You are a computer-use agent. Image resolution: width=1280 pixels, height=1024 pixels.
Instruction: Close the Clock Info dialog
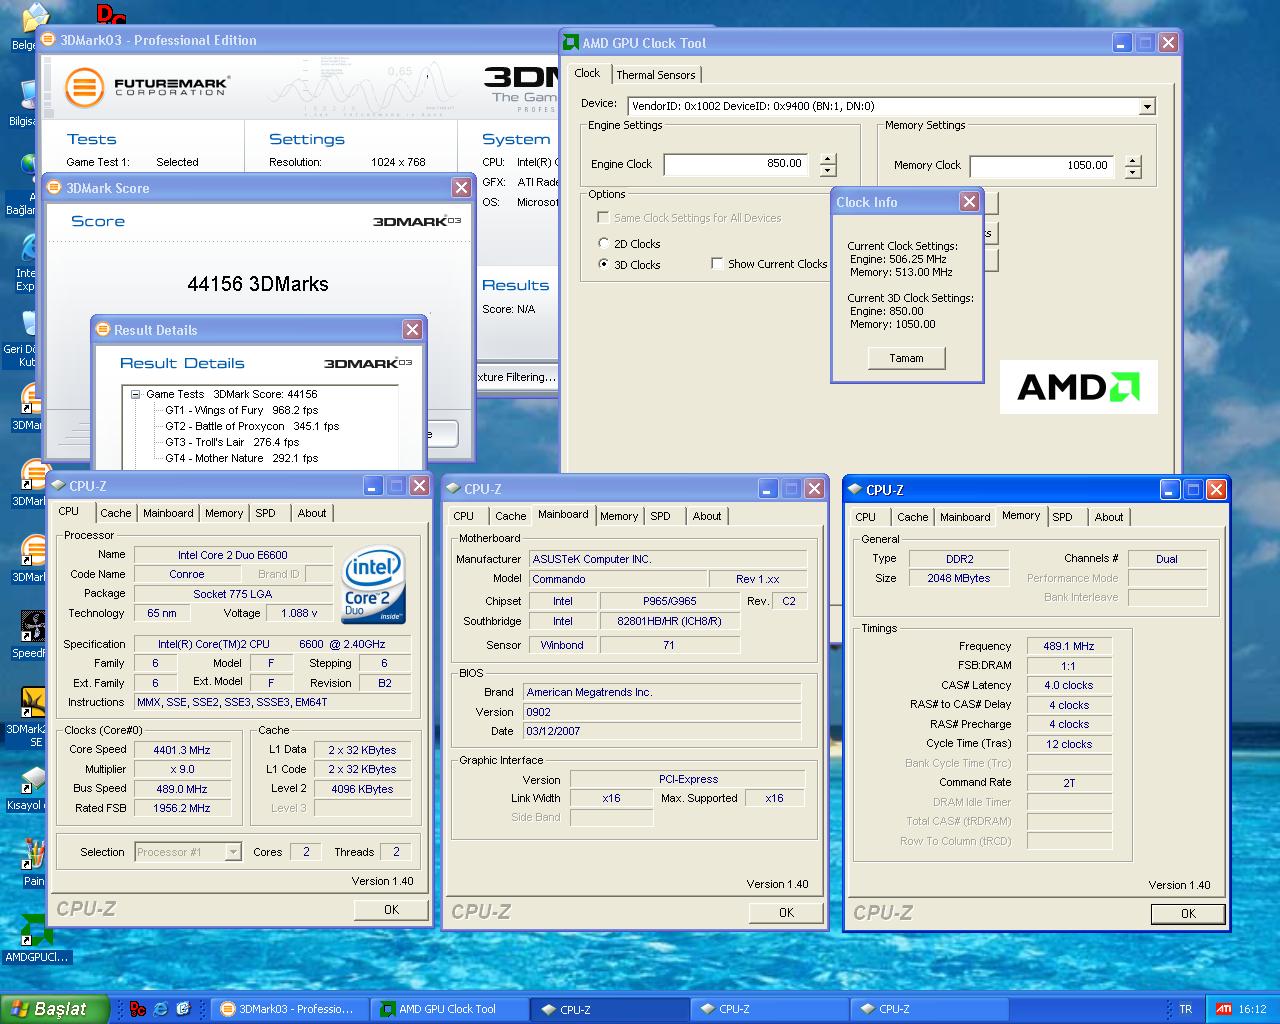969,202
